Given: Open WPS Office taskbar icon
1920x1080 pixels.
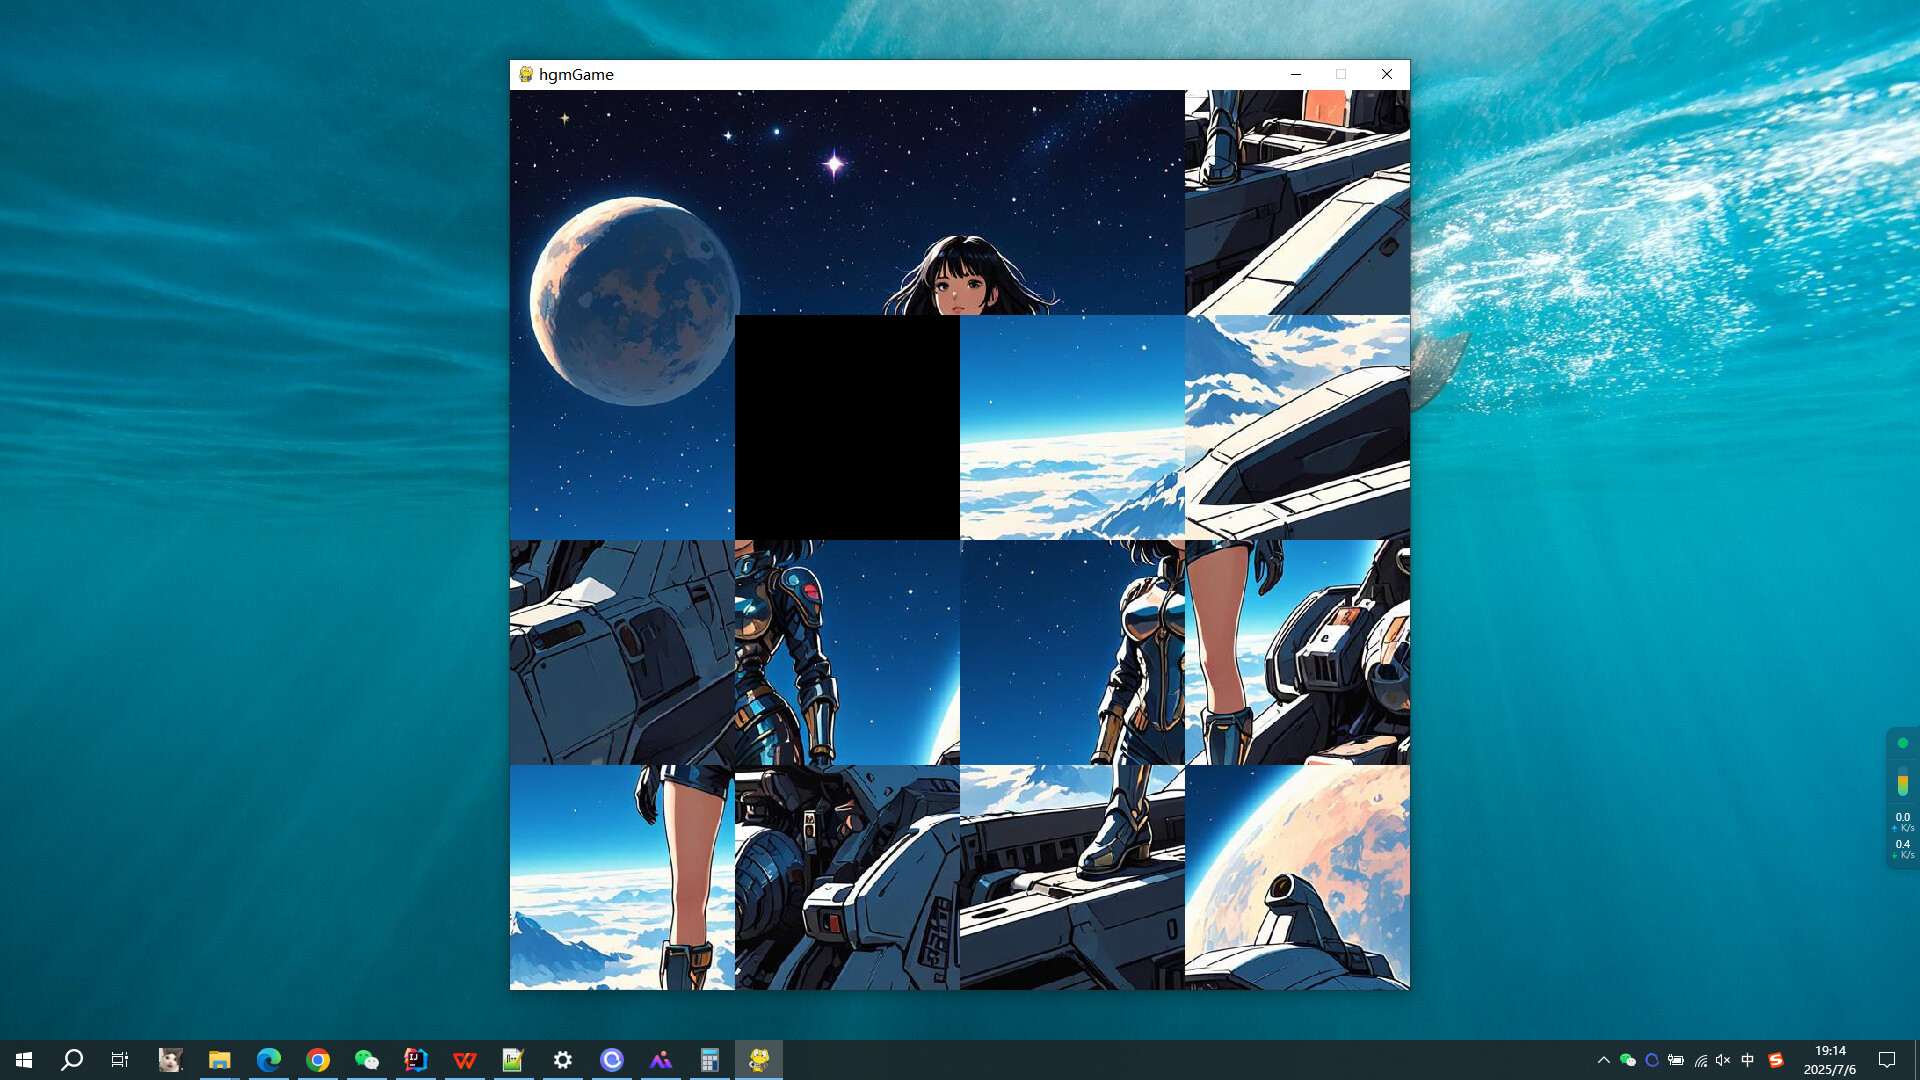Looking at the screenshot, I should click(x=465, y=1060).
